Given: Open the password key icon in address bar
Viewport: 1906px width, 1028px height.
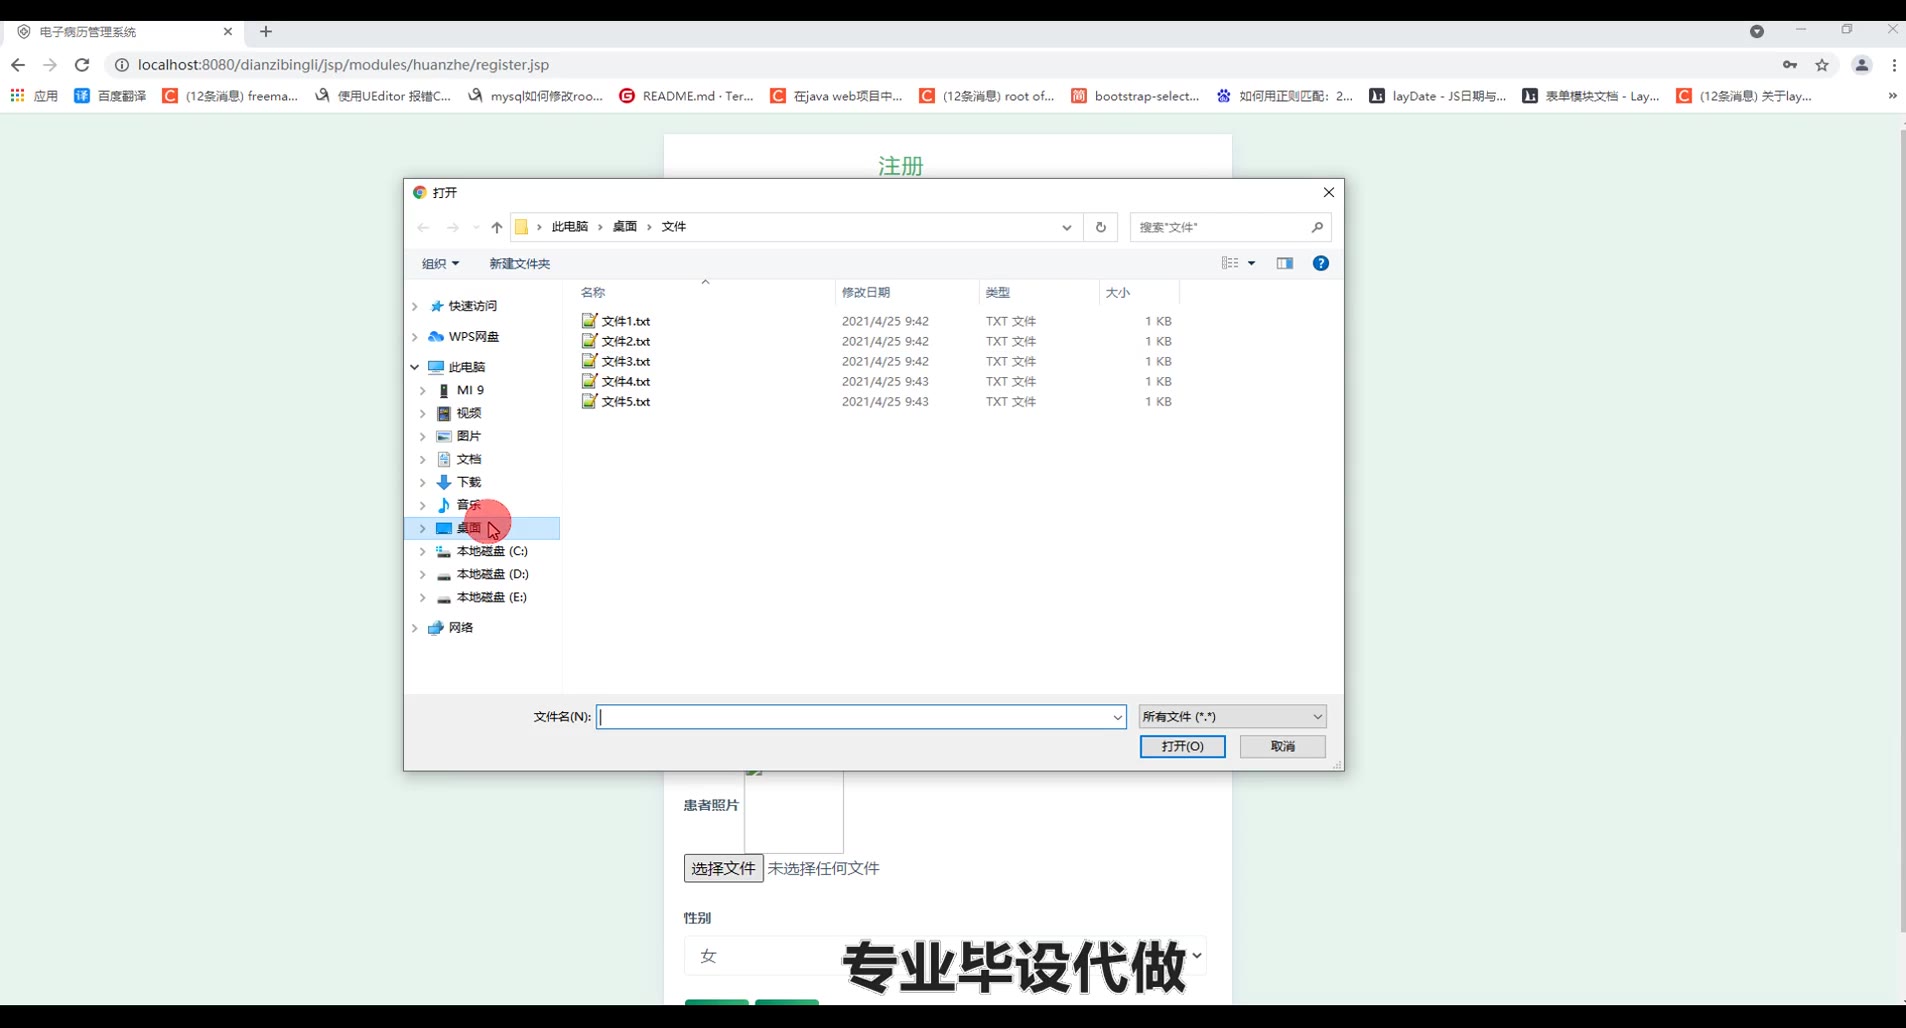Looking at the screenshot, I should [1790, 65].
